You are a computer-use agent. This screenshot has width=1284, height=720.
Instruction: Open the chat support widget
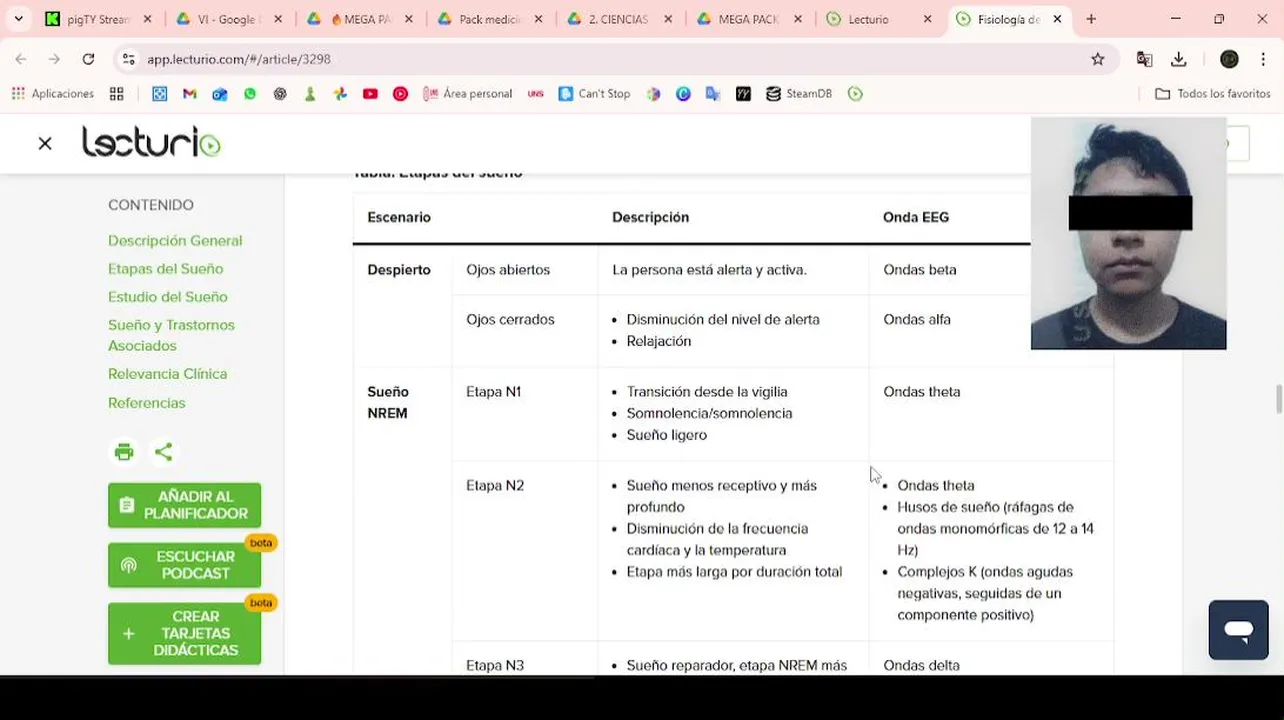coord(1238,630)
